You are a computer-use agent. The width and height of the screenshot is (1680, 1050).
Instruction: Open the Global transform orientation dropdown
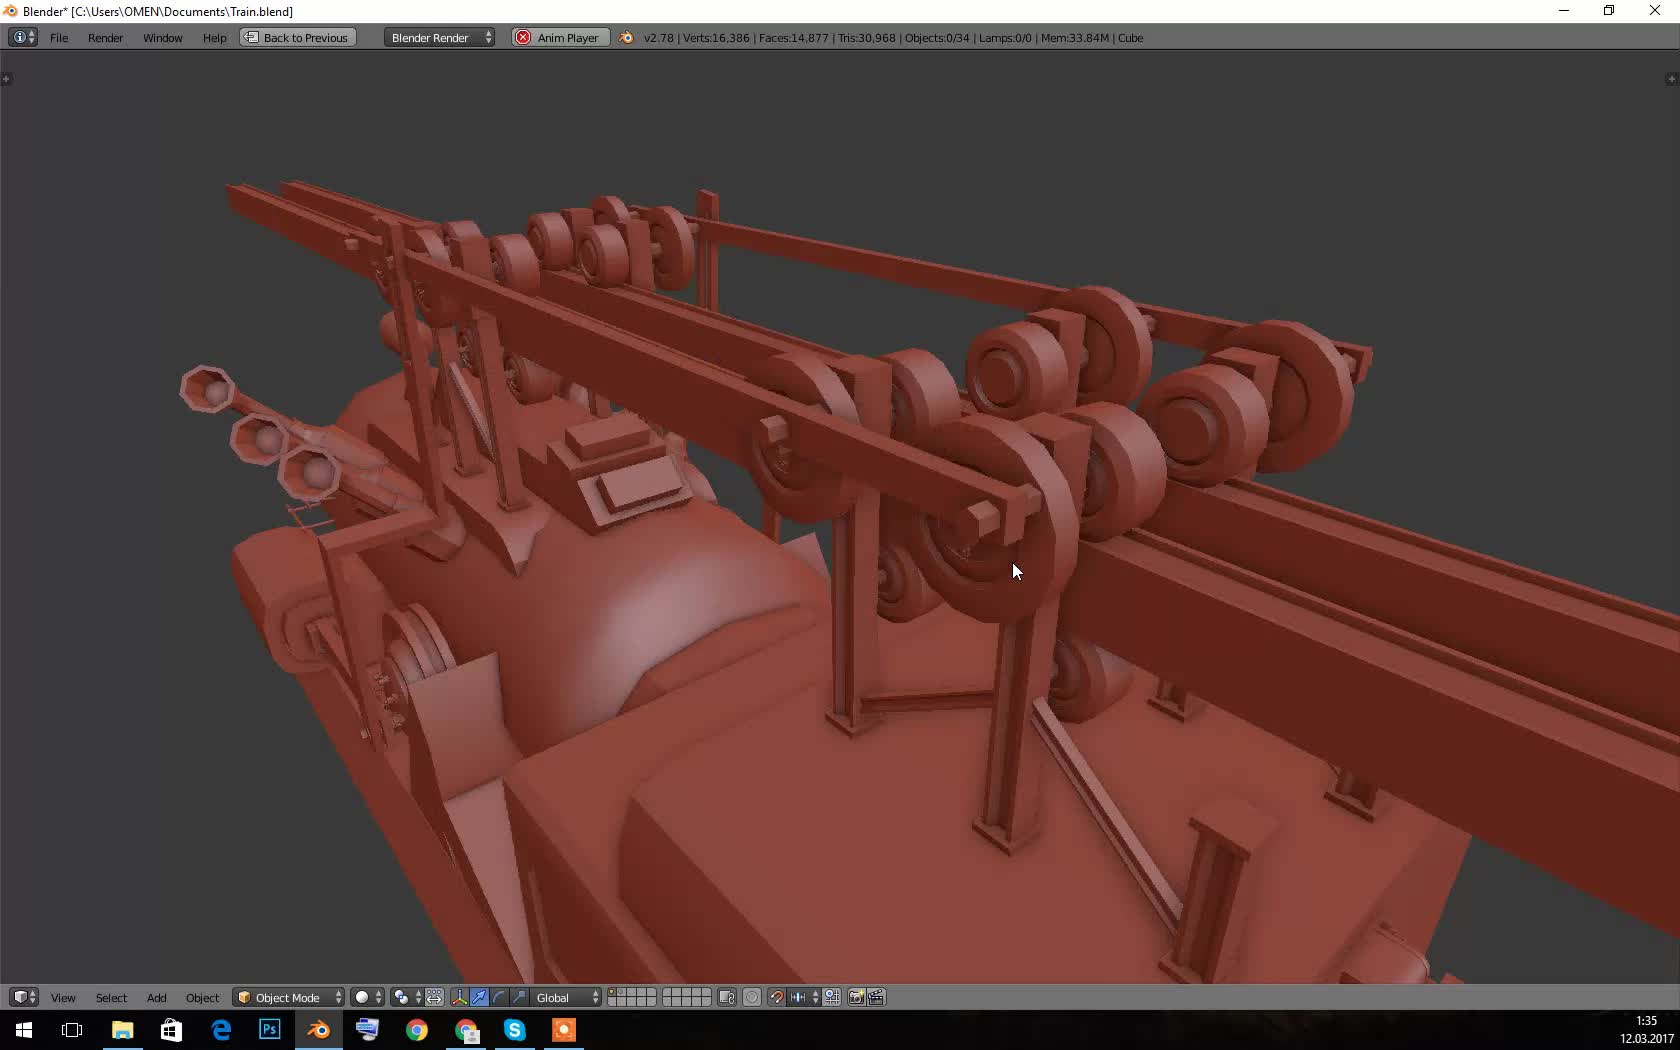click(560, 997)
